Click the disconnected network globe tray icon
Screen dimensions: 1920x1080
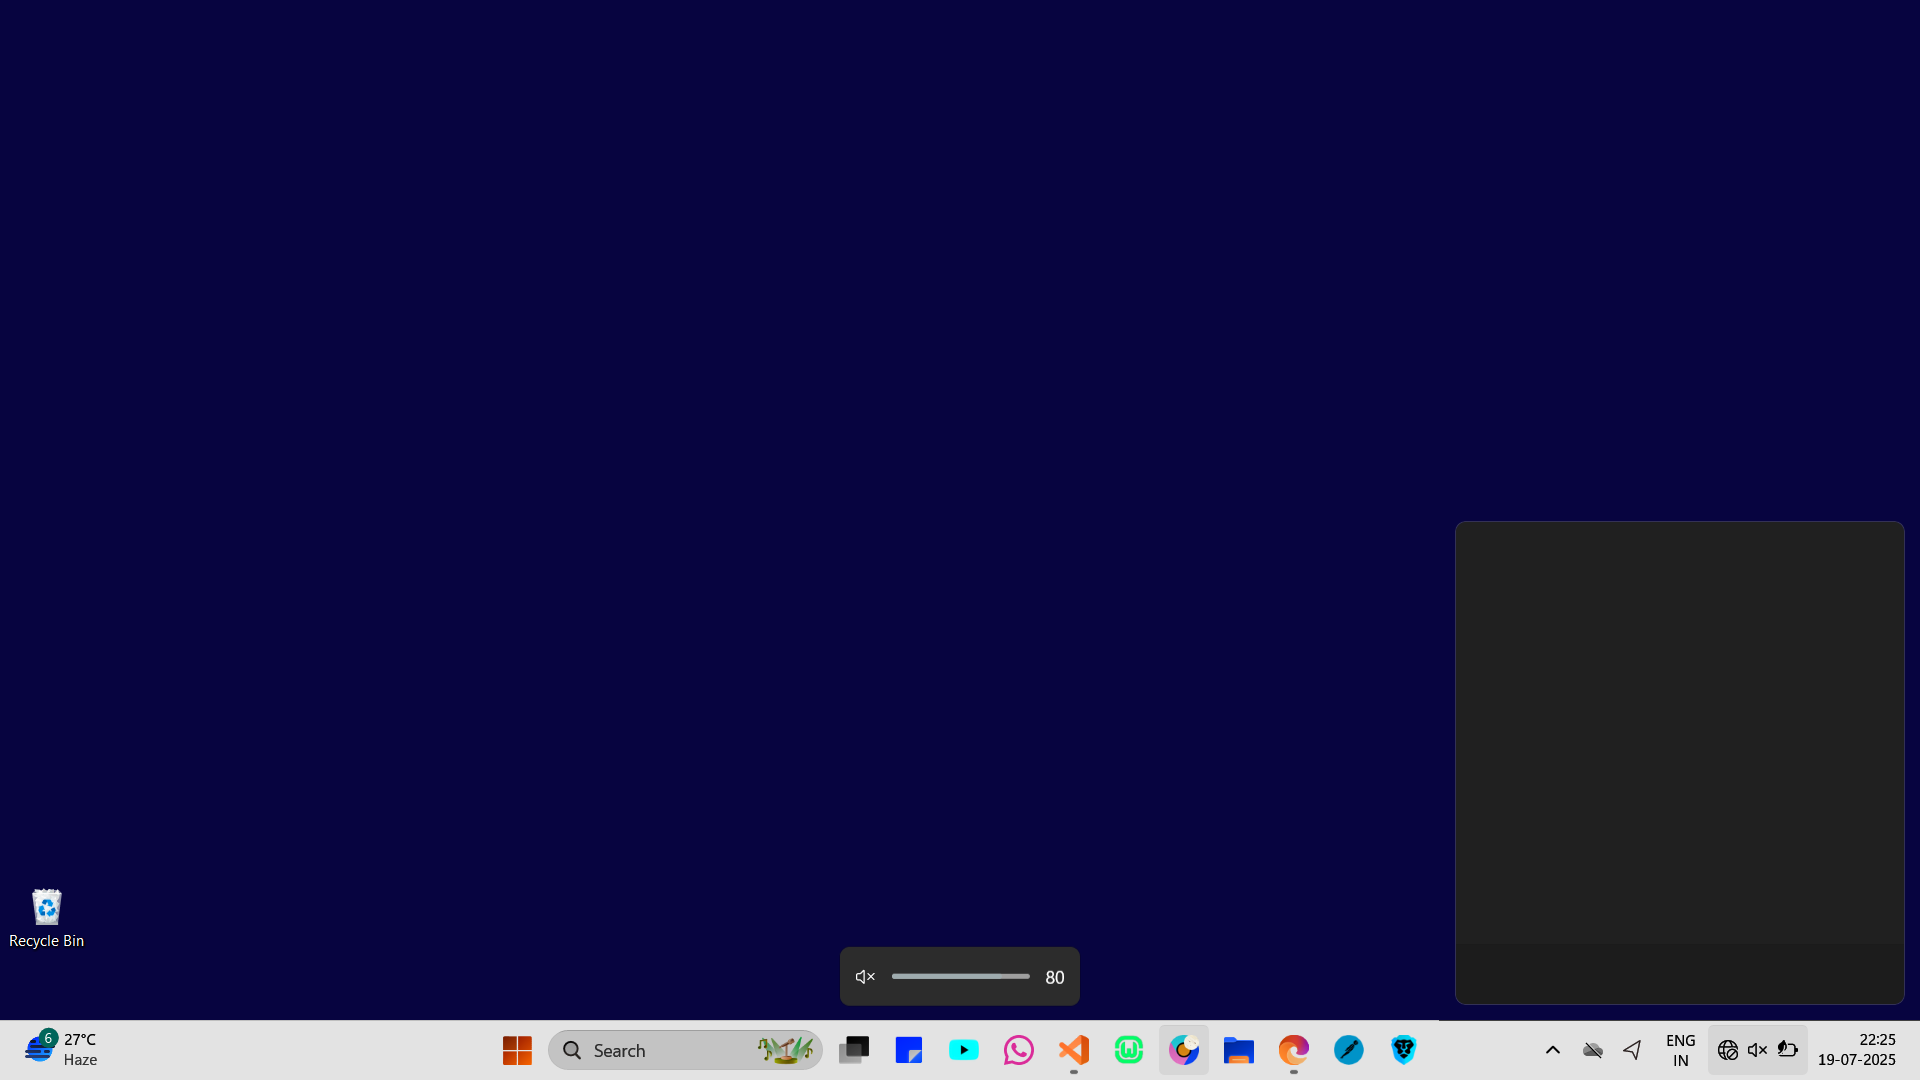click(1727, 1050)
